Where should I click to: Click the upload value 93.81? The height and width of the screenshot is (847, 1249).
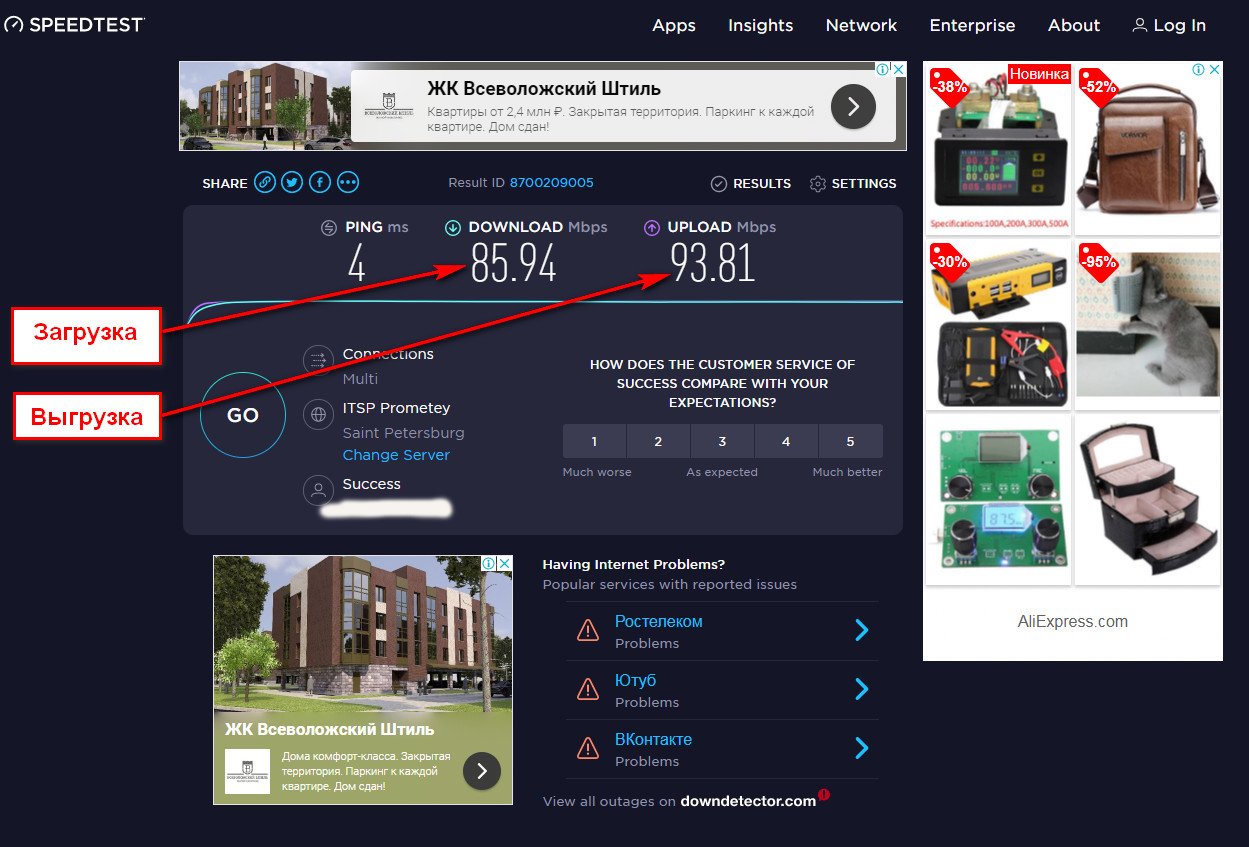712,264
